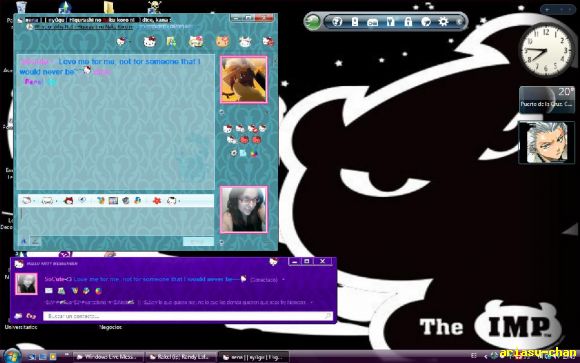Expand the arrow at the end of the personal message

(311, 302)
